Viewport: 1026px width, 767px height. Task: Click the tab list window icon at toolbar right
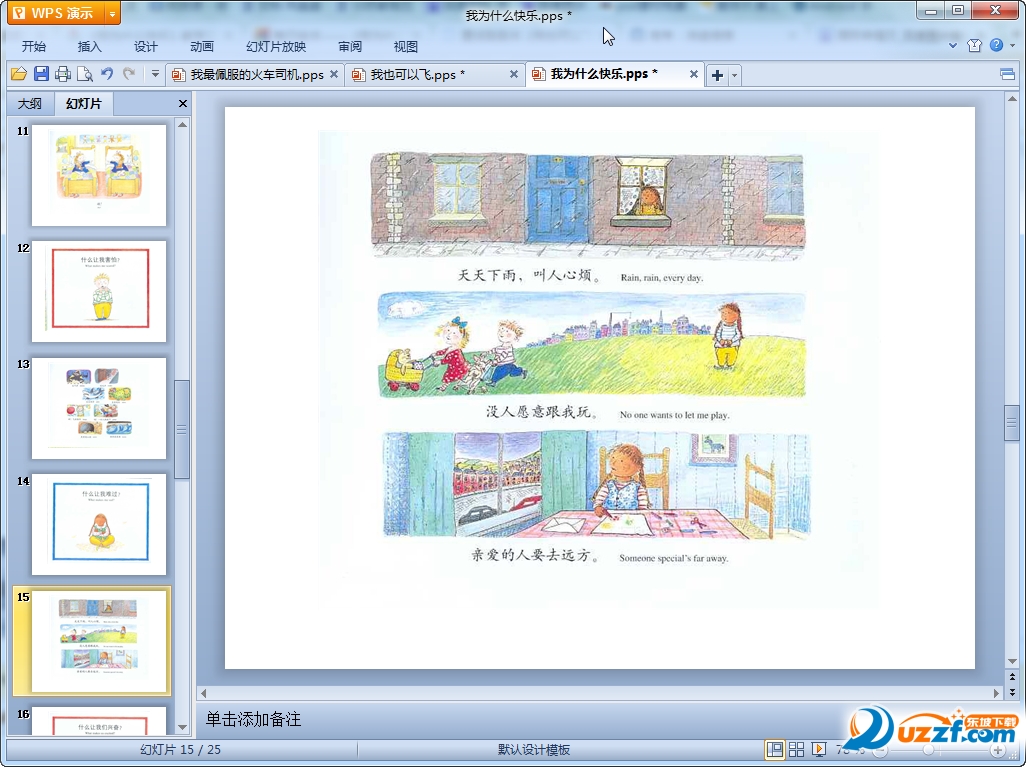tap(1008, 74)
